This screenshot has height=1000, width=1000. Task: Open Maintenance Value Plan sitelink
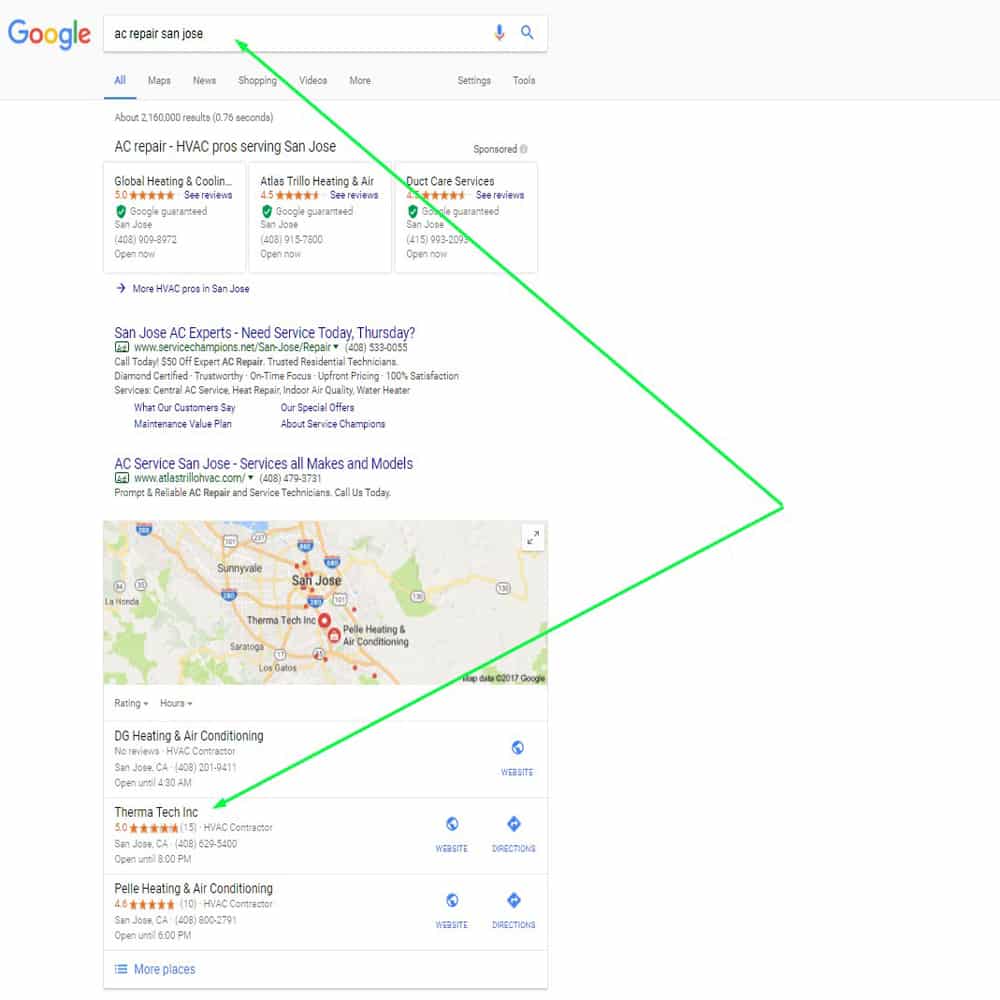[x=182, y=424]
